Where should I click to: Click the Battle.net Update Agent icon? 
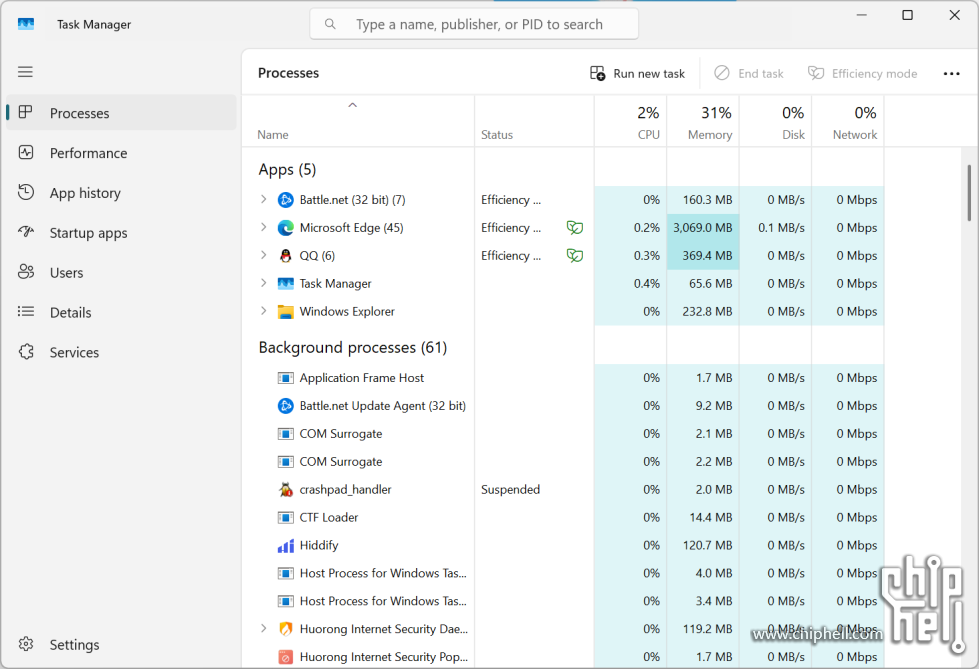(285, 406)
